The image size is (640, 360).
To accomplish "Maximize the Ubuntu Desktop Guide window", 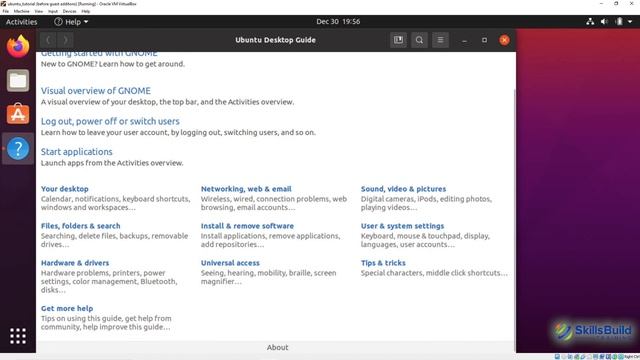I will coord(484,40).
